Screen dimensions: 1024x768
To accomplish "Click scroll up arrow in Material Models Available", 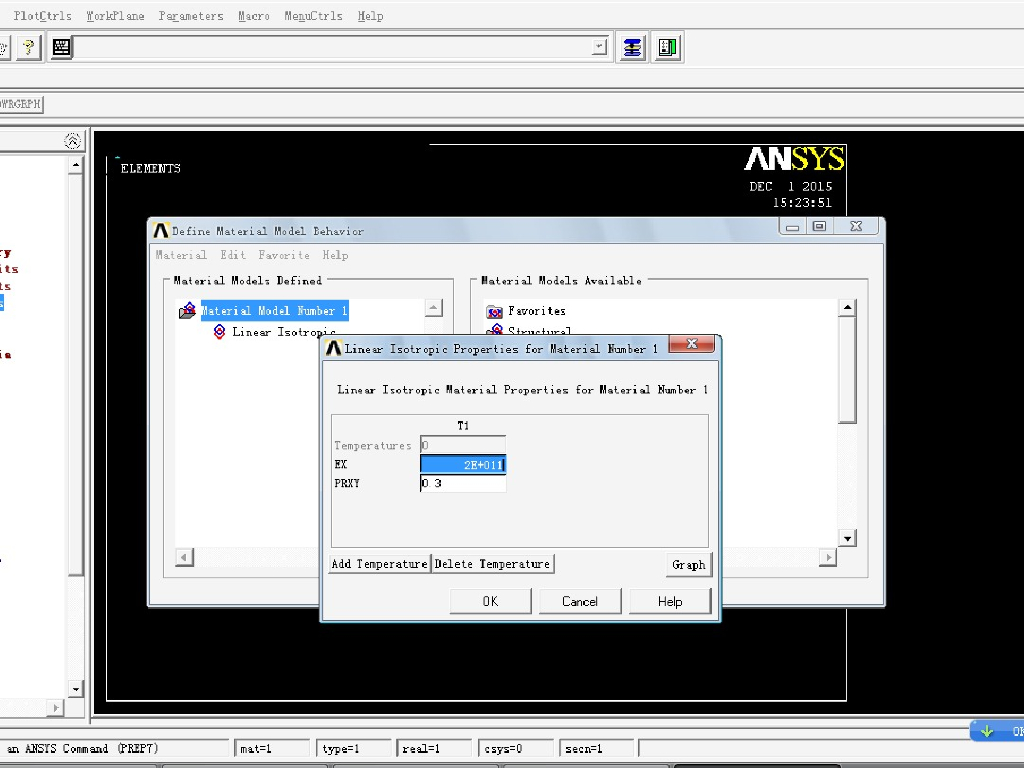I will click(x=847, y=308).
